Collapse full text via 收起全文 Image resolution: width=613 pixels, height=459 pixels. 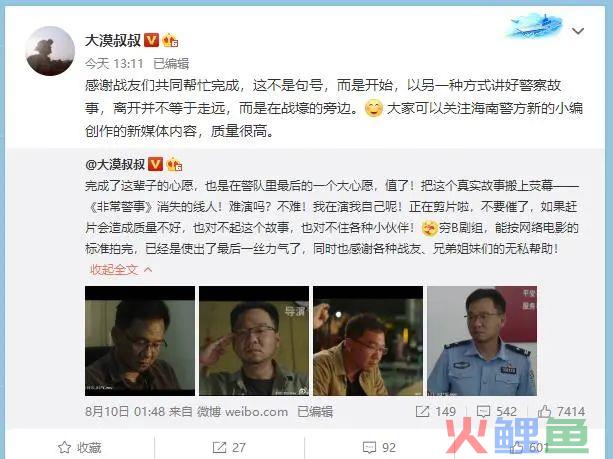(x=120, y=269)
